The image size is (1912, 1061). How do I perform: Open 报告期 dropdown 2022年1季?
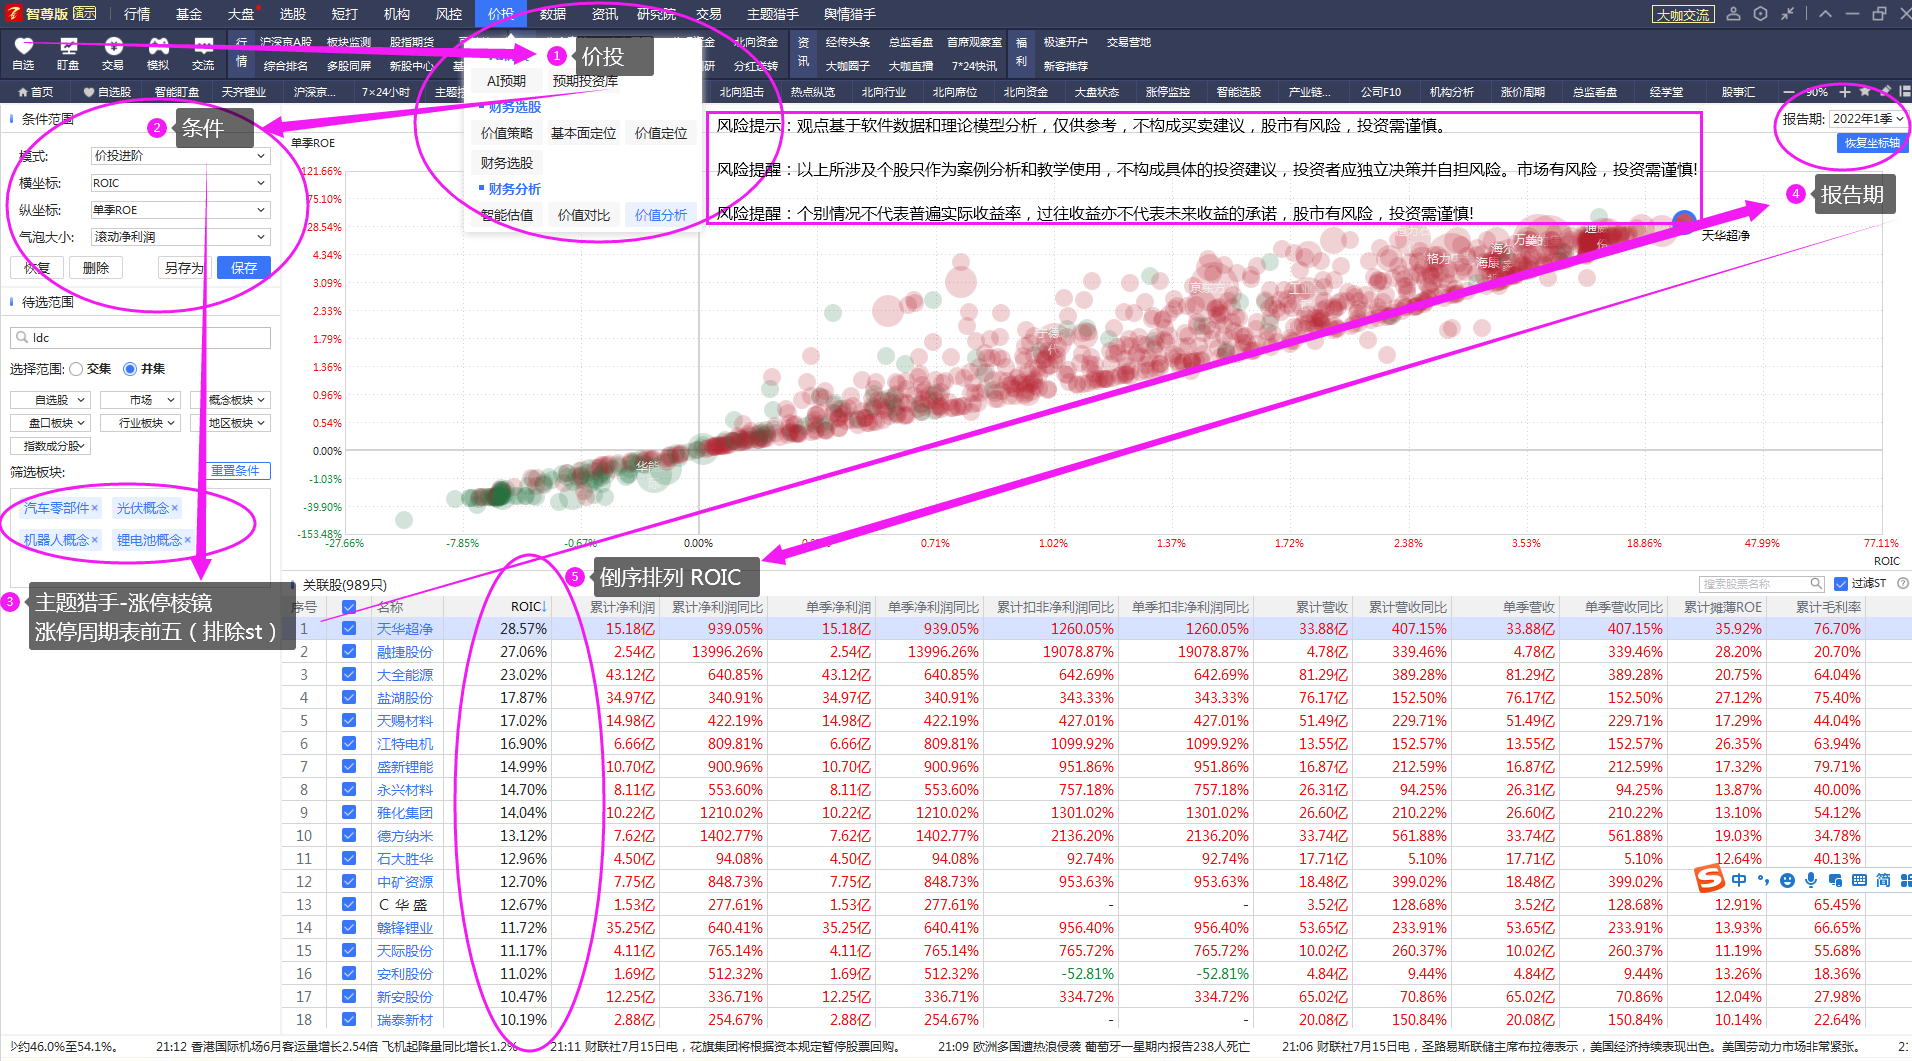coord(1868,119)
